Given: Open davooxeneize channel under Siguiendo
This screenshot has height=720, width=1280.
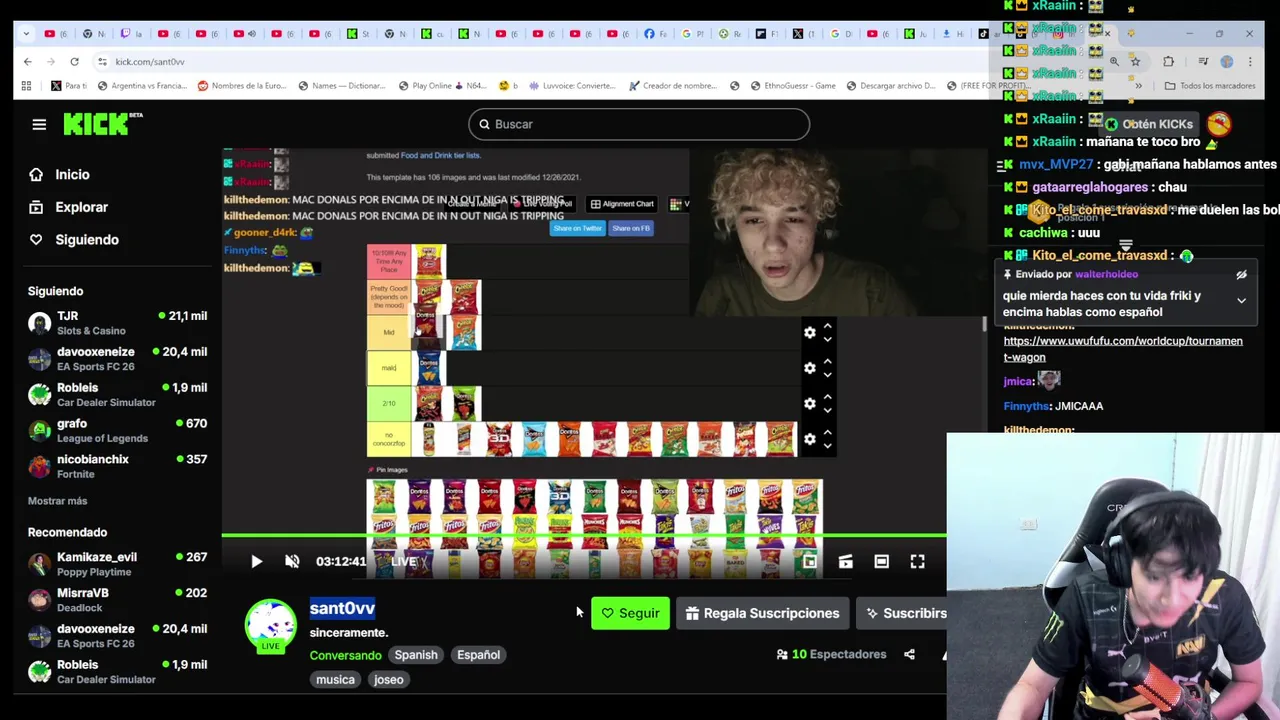Looking at the screenshot, I should tap(117, 359).
